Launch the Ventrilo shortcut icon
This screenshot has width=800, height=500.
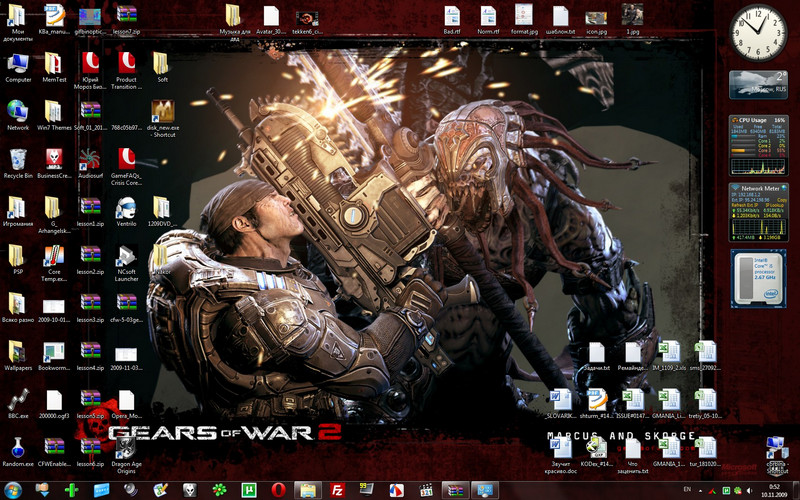click(126, 212)
